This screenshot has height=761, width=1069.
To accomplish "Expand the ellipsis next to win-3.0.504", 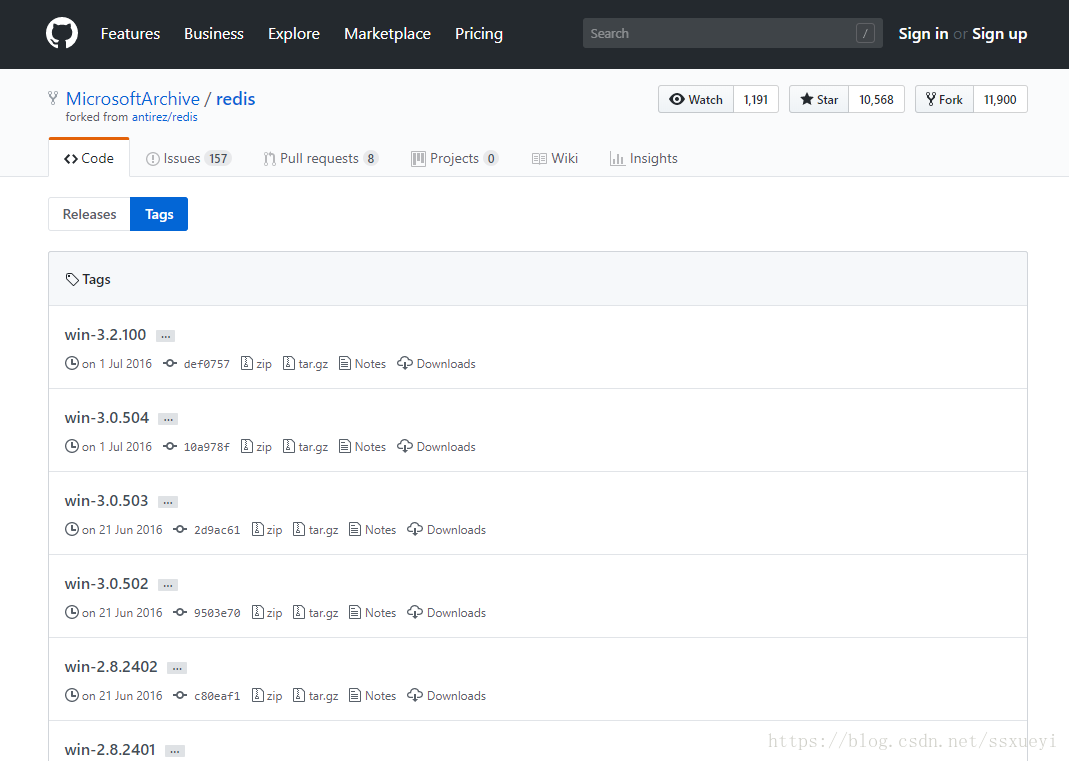I will click(168, 419).
